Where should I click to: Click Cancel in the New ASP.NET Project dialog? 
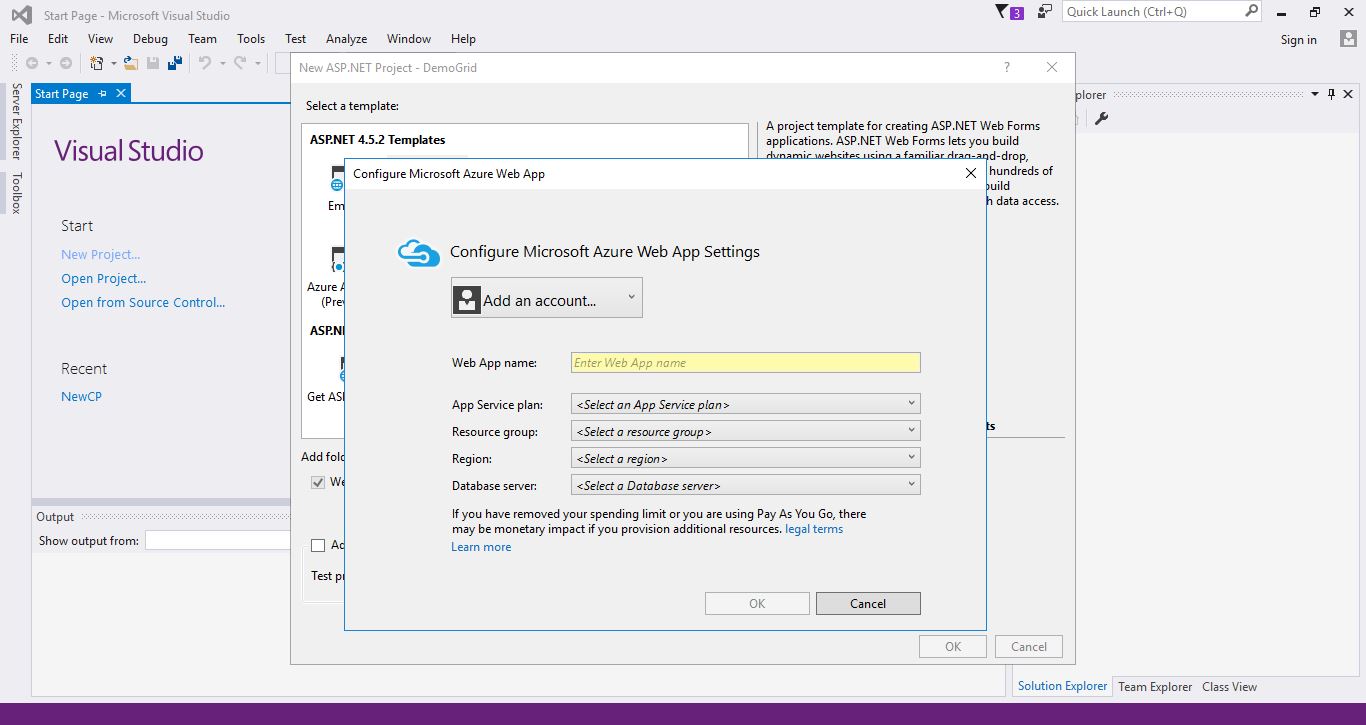click(1028, 647)
